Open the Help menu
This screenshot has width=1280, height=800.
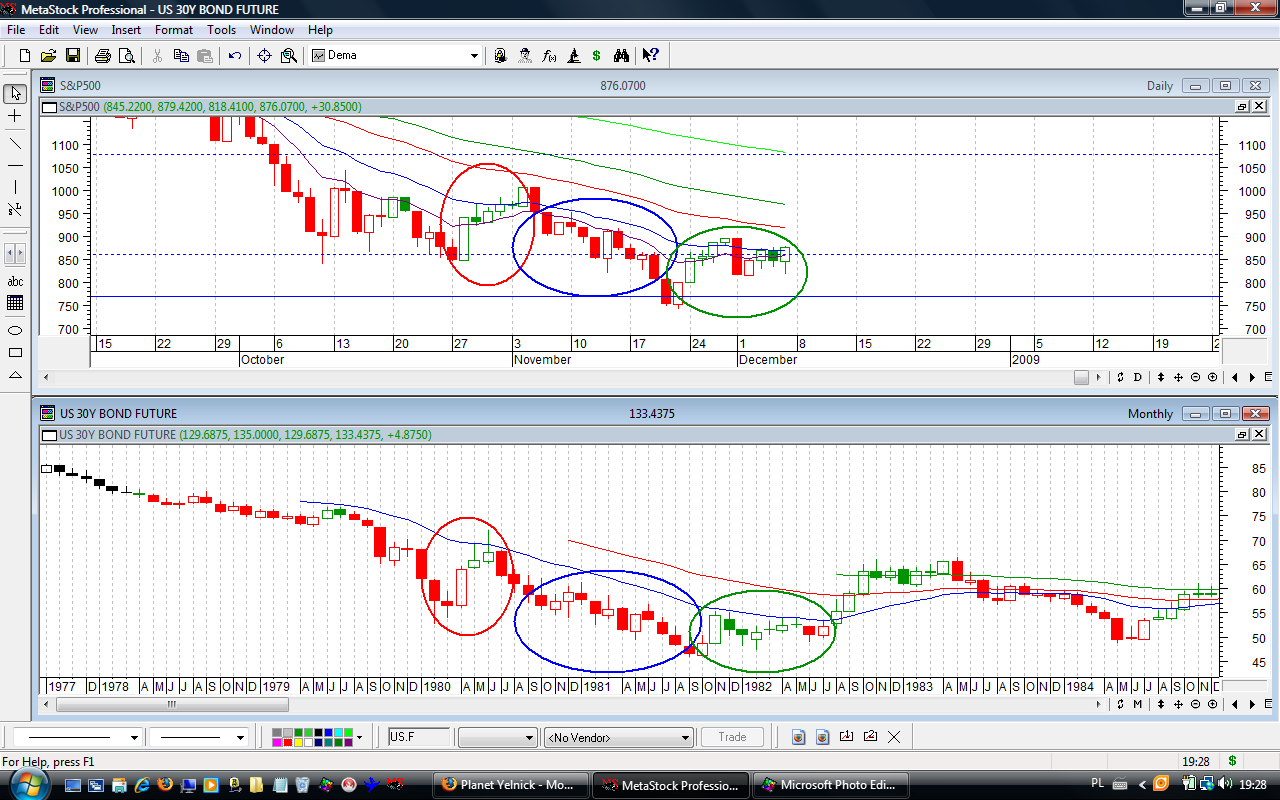pyautogui.click(x=320, y=30)
